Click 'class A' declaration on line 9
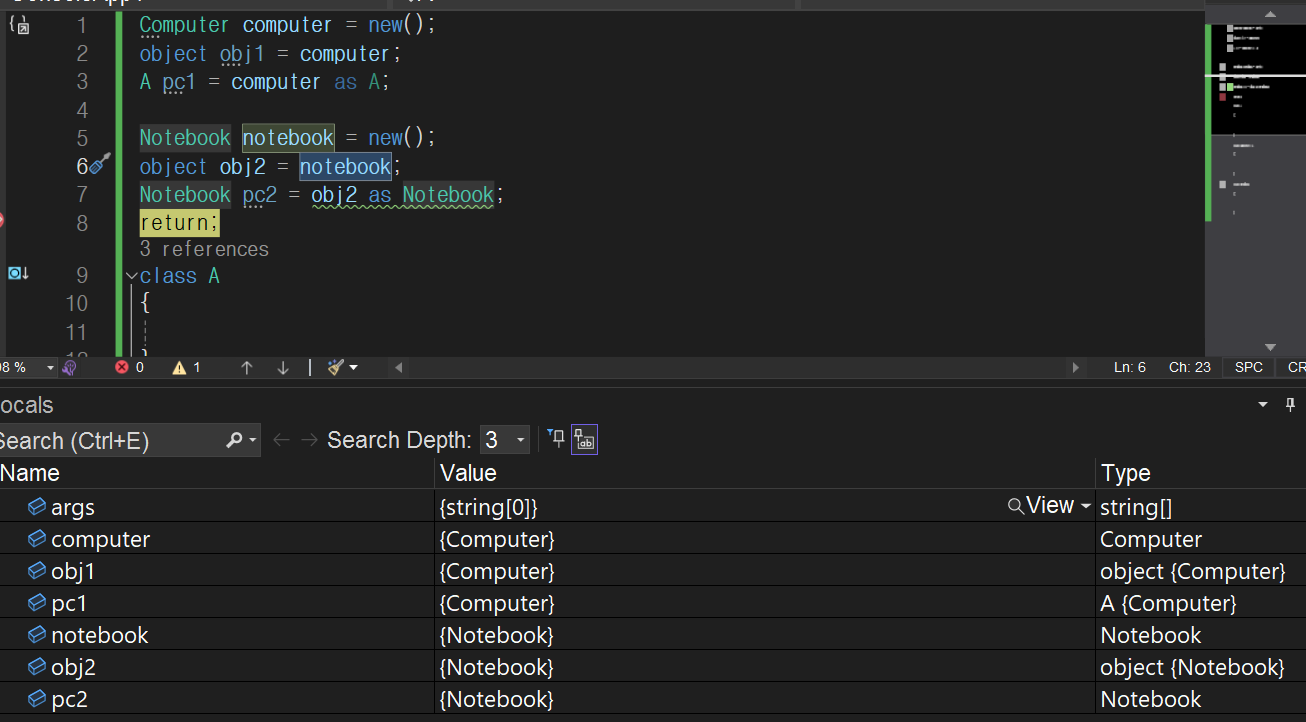 coord(180,276)
